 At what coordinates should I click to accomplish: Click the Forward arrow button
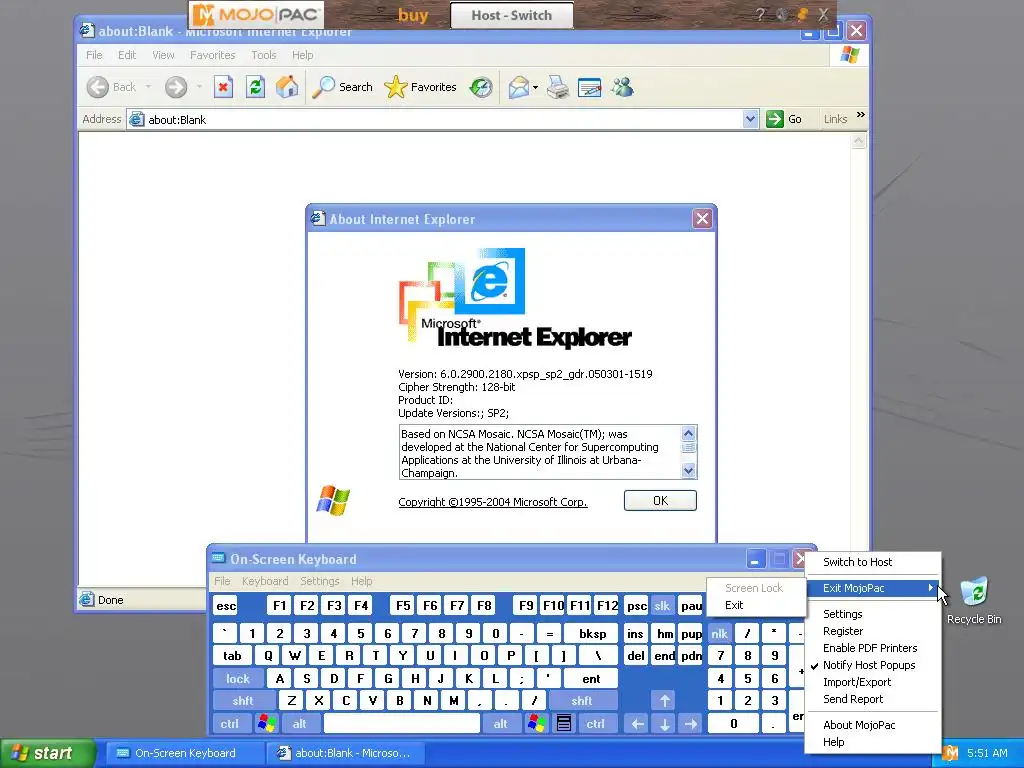pos(176,87)
